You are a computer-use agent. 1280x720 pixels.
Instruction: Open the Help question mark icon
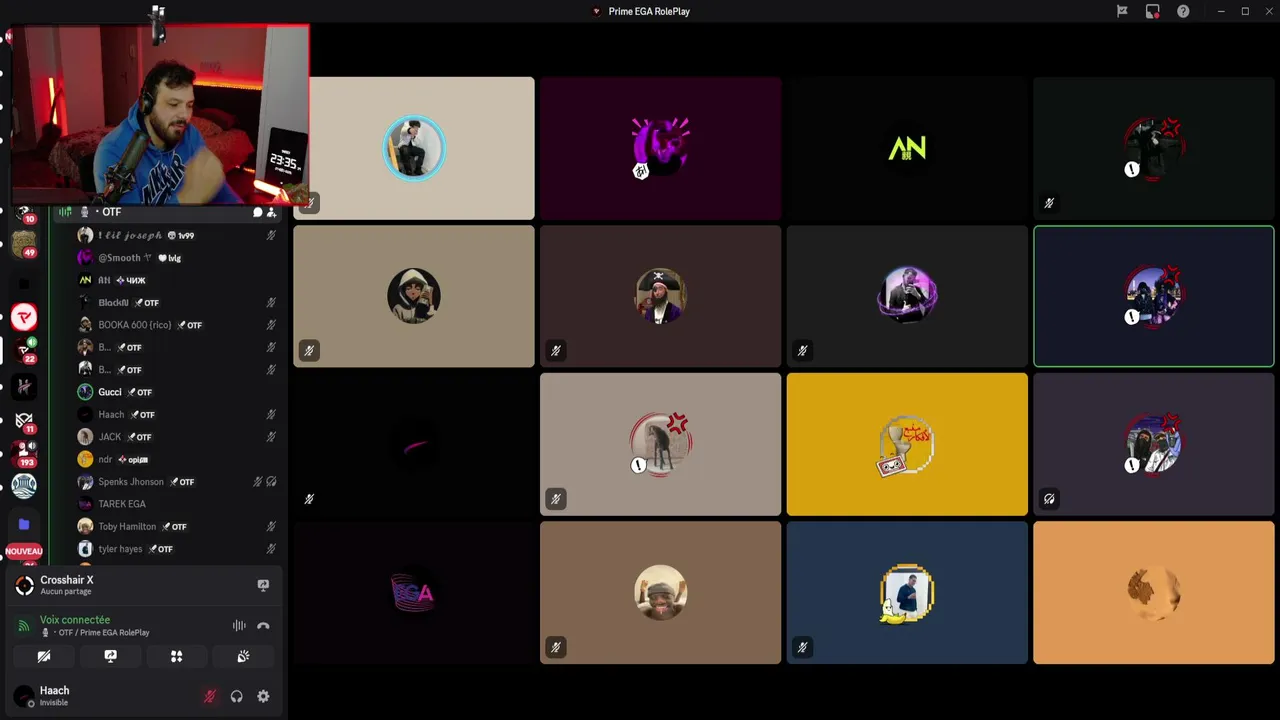point(1183,11)
